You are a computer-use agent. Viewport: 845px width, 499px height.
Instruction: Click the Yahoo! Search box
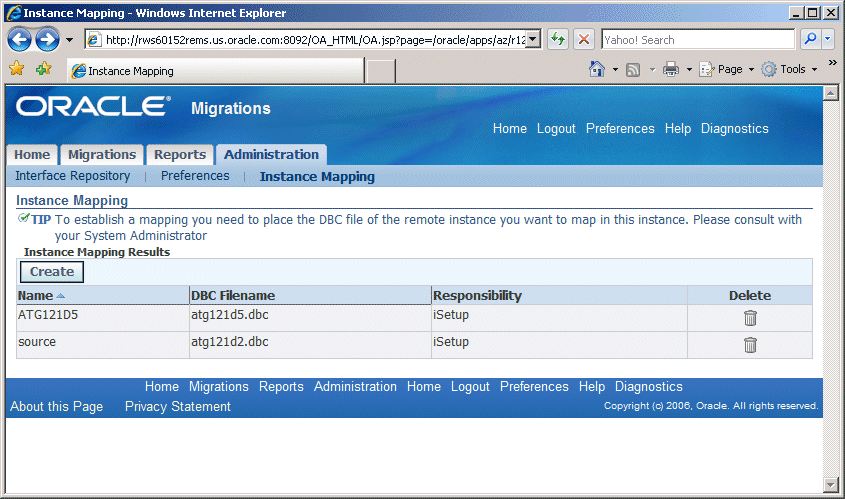tap(698, 40)
